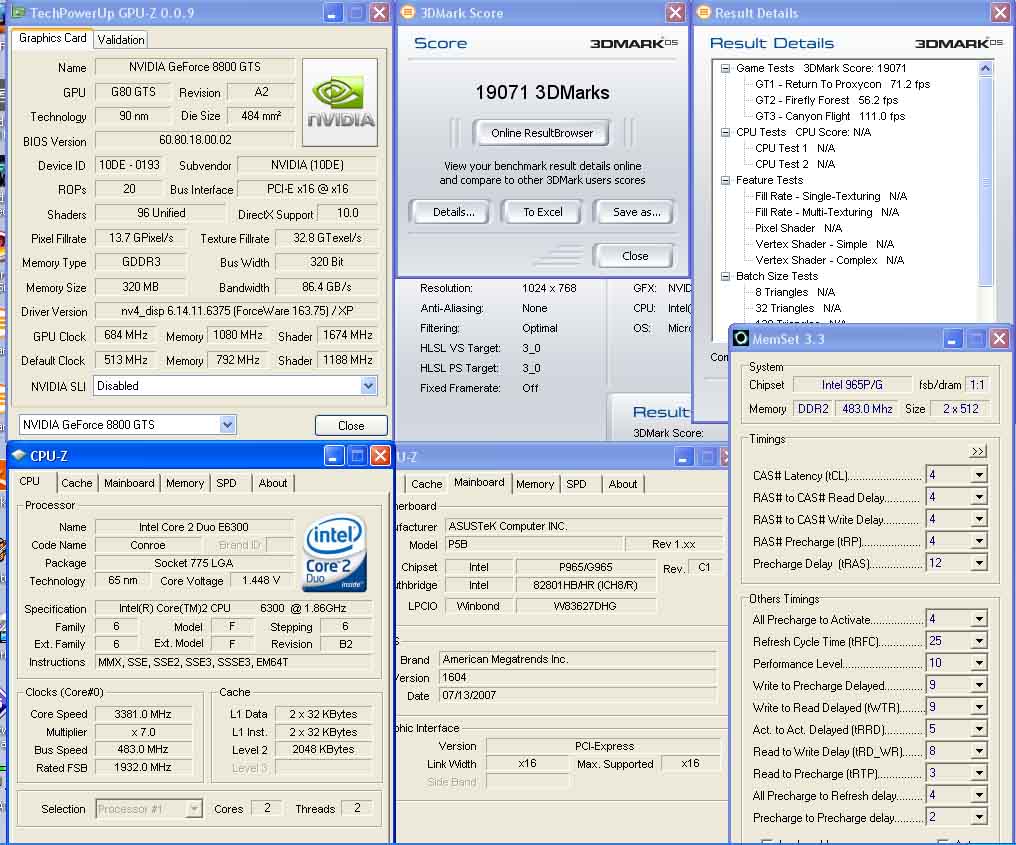Screen dimensions: 1016x845
Task: Select Vertex Shader - Complex row
Action: tap(829, 260)
